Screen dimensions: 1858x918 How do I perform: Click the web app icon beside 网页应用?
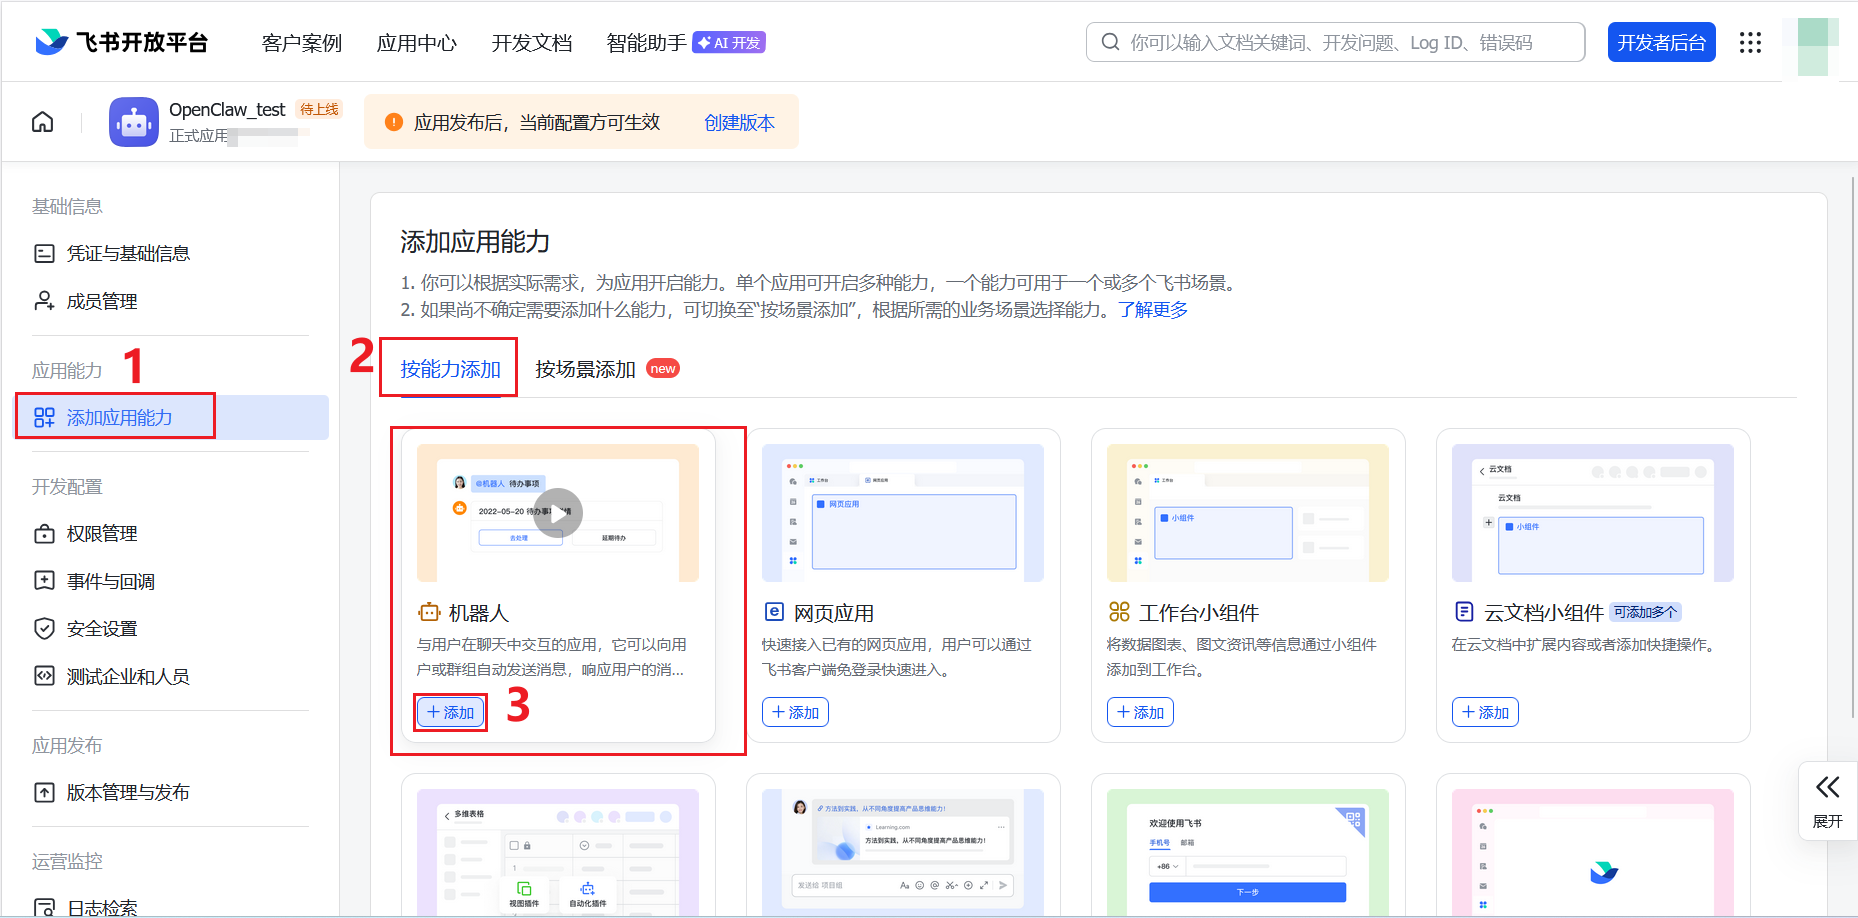[774, 612]
